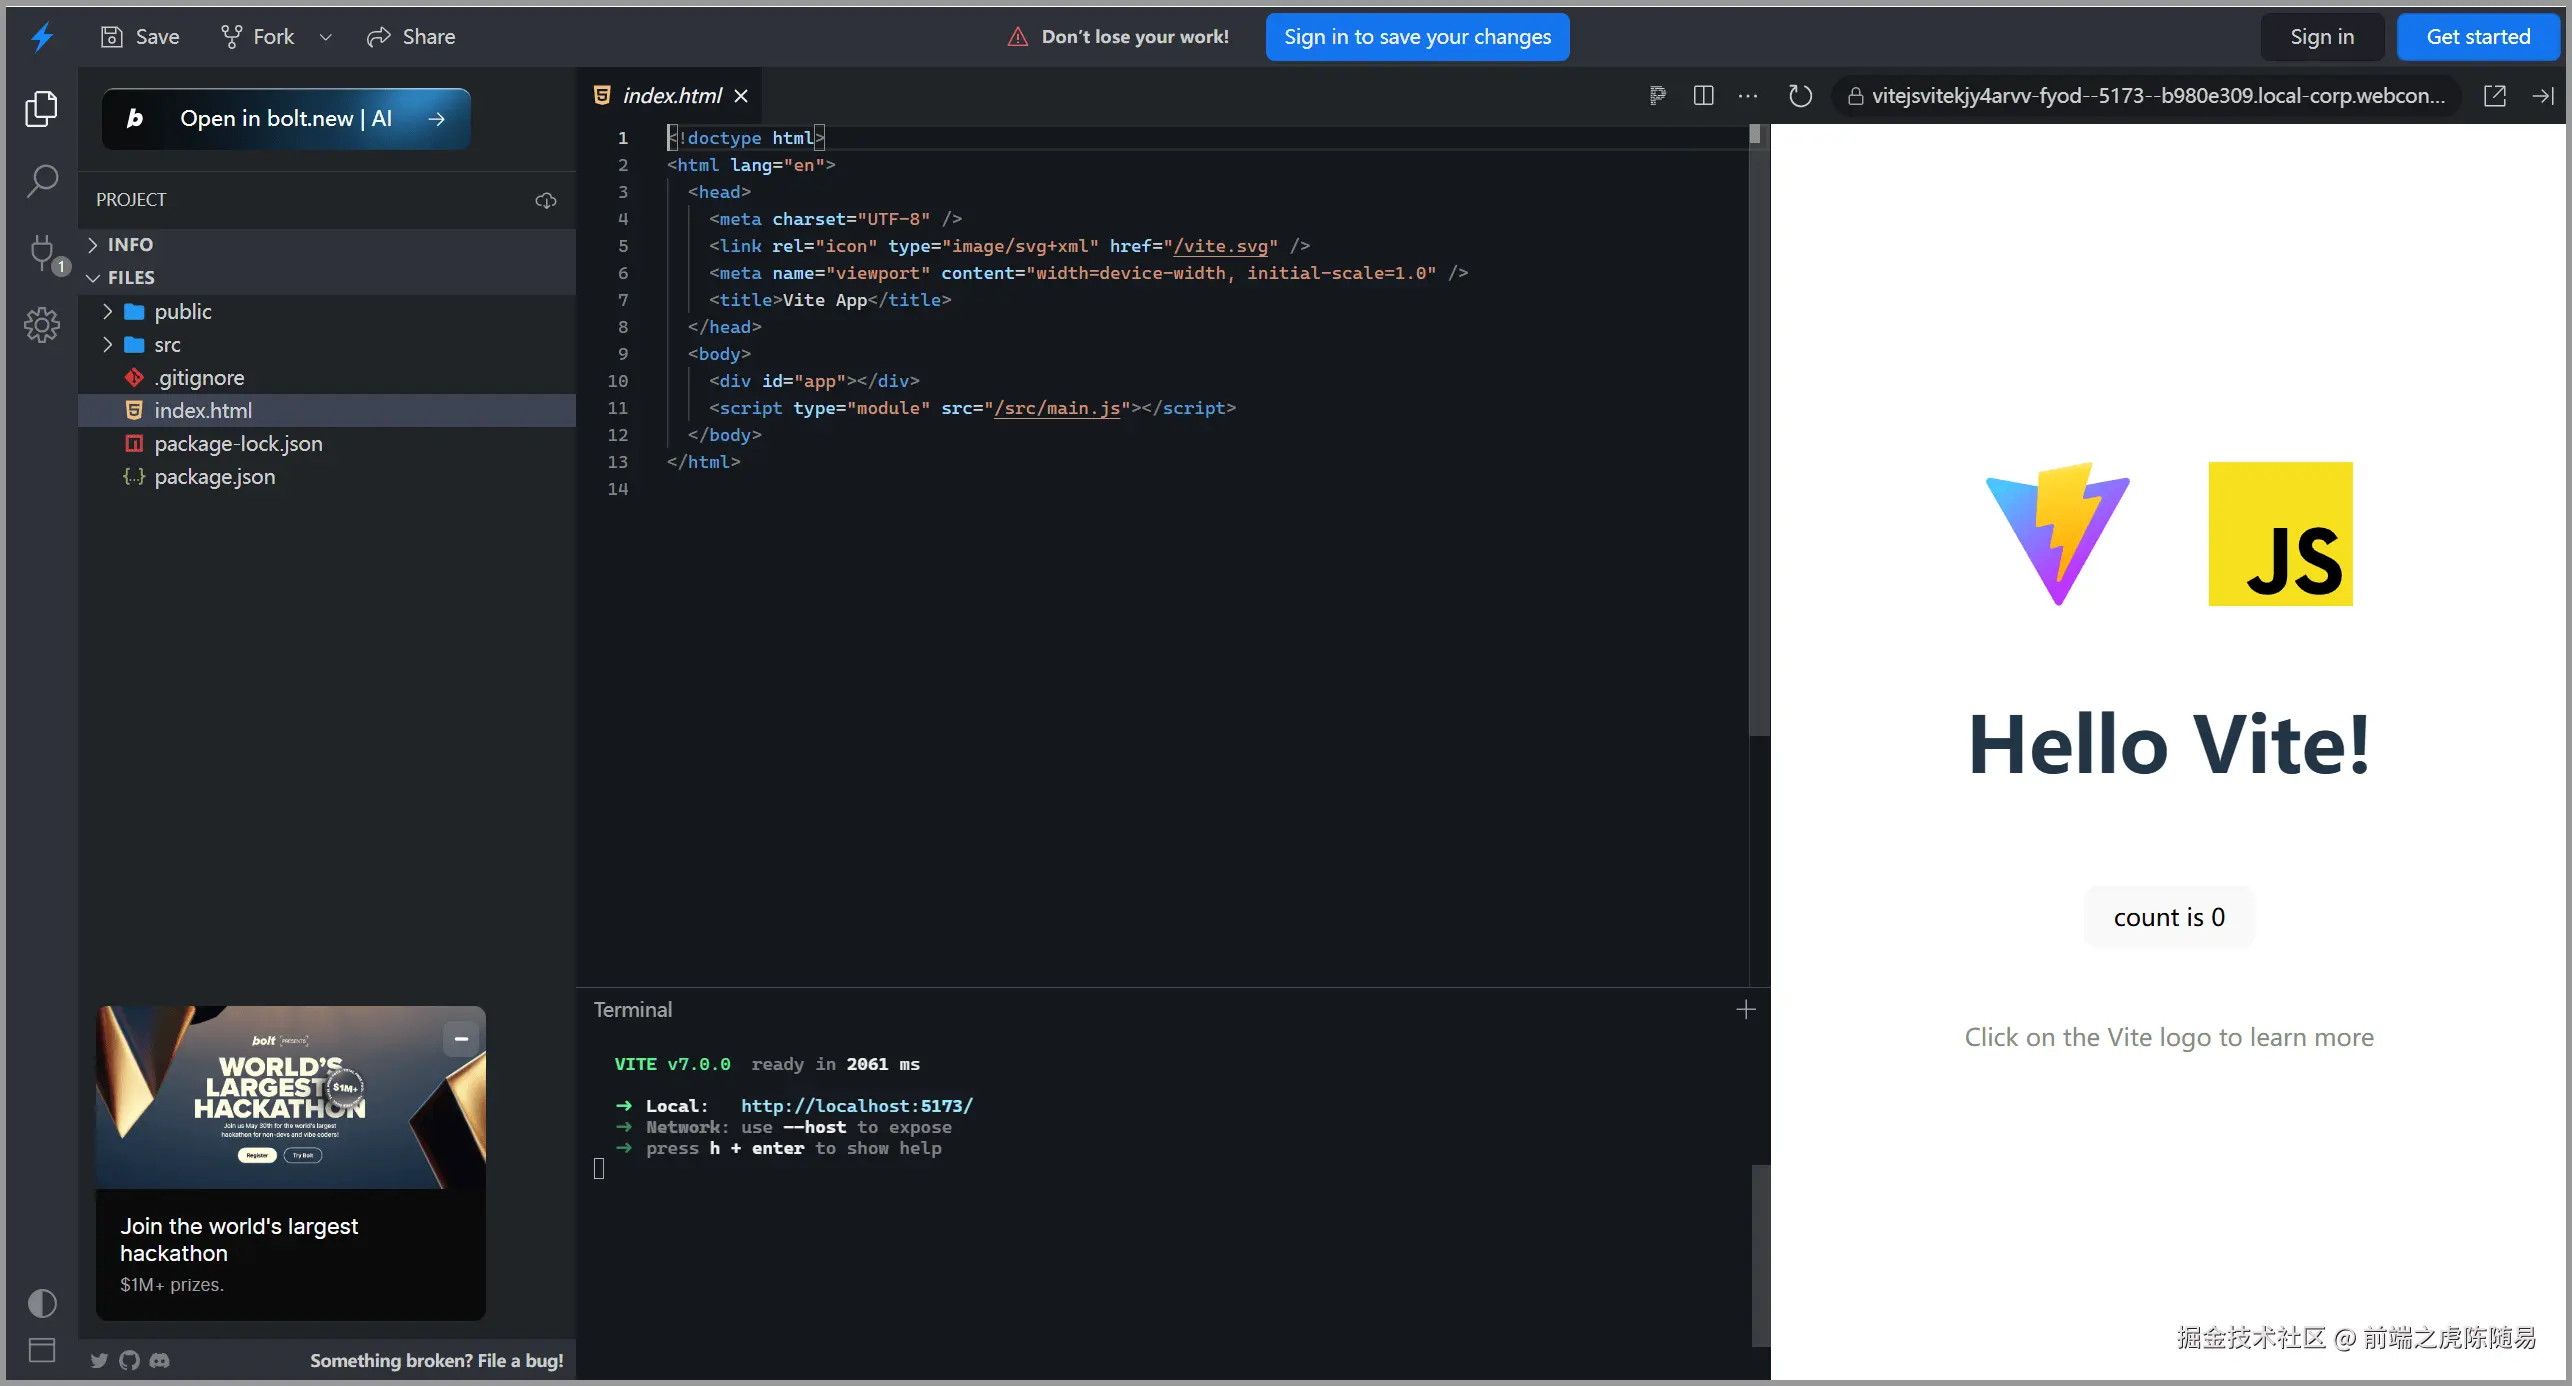
Task: Click the format document icon in editor toolbar
Action: [1657, 96]
